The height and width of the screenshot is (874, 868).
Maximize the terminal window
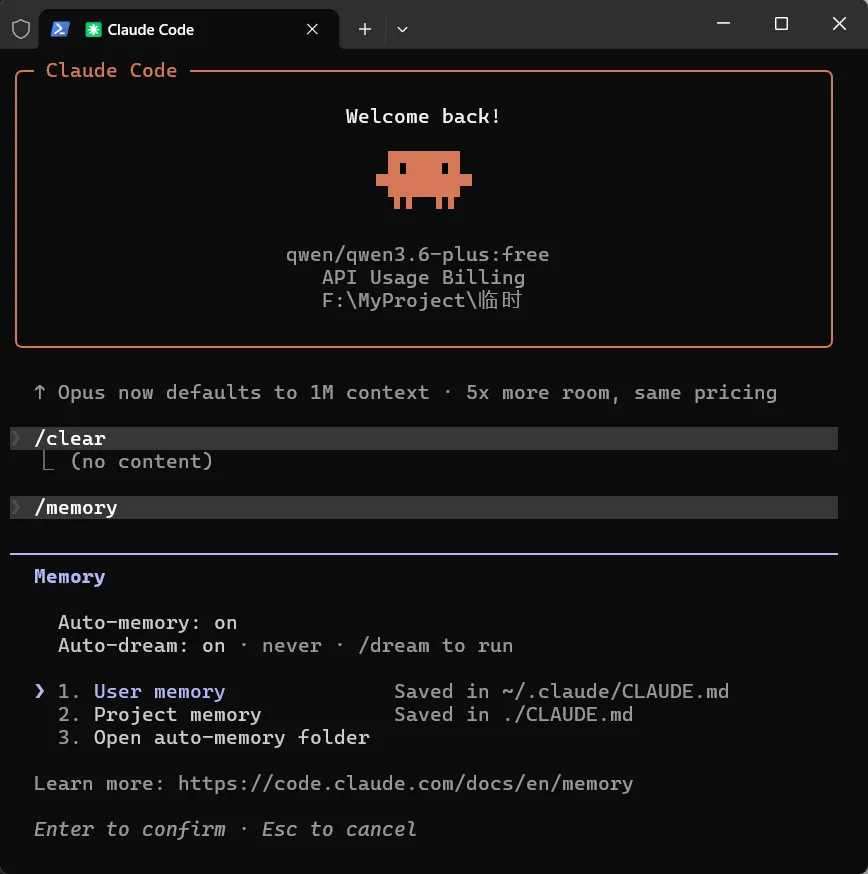coord(781,23)
